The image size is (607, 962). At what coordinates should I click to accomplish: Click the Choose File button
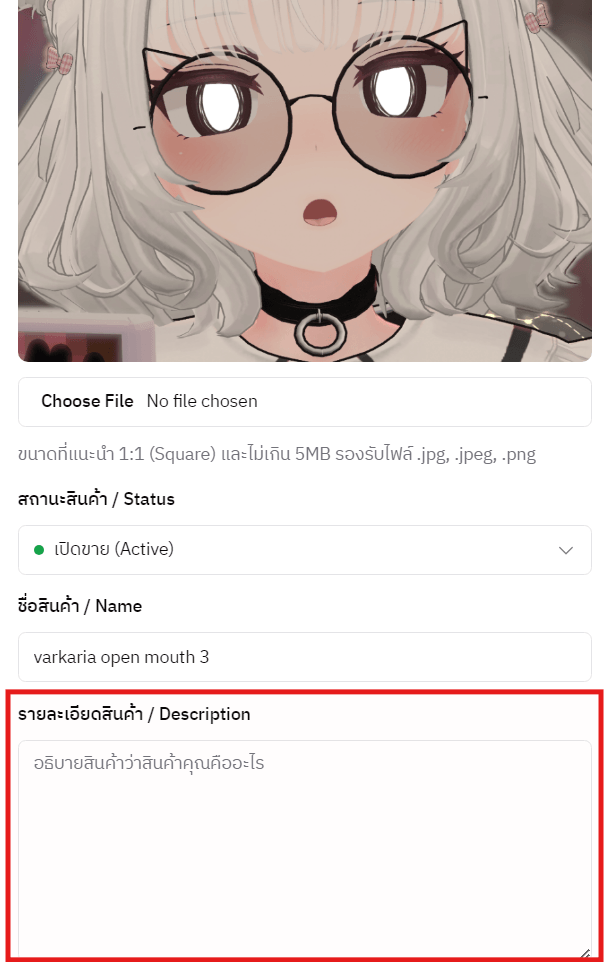click(87, 401)
